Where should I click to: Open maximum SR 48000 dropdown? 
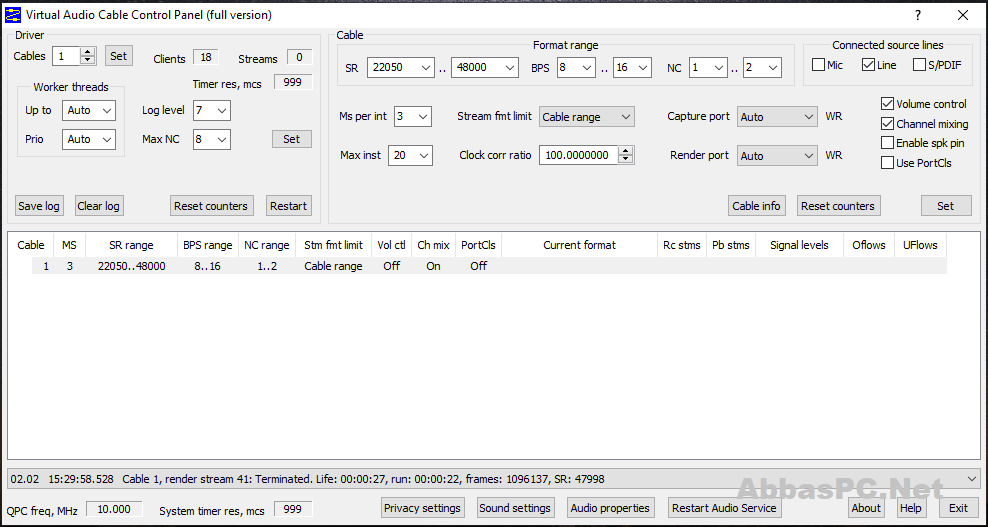(485, 67)
